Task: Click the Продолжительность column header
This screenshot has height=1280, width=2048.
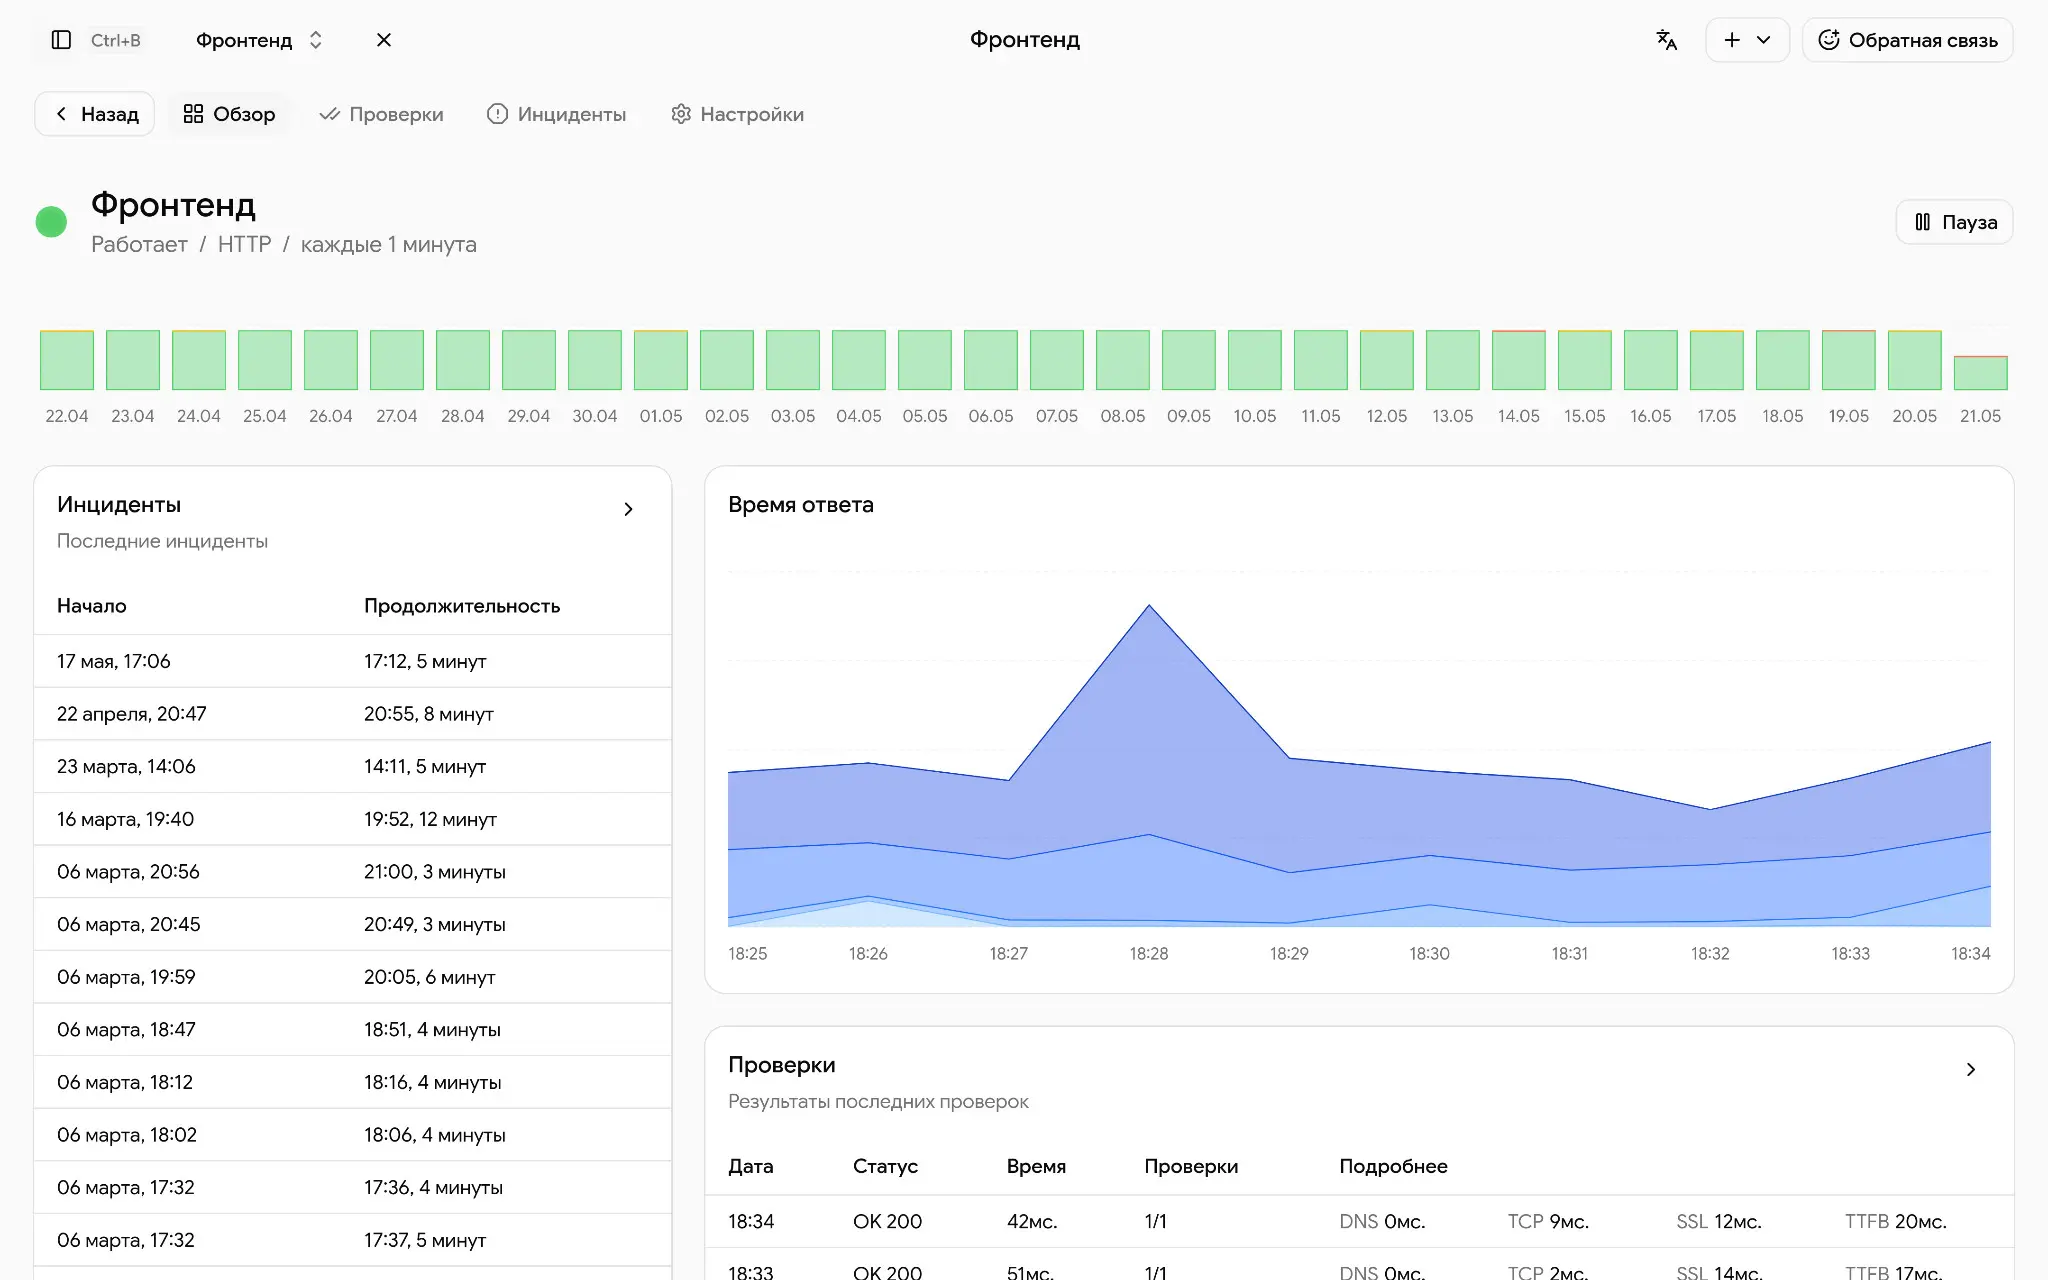Action: [x=462, y=606]
